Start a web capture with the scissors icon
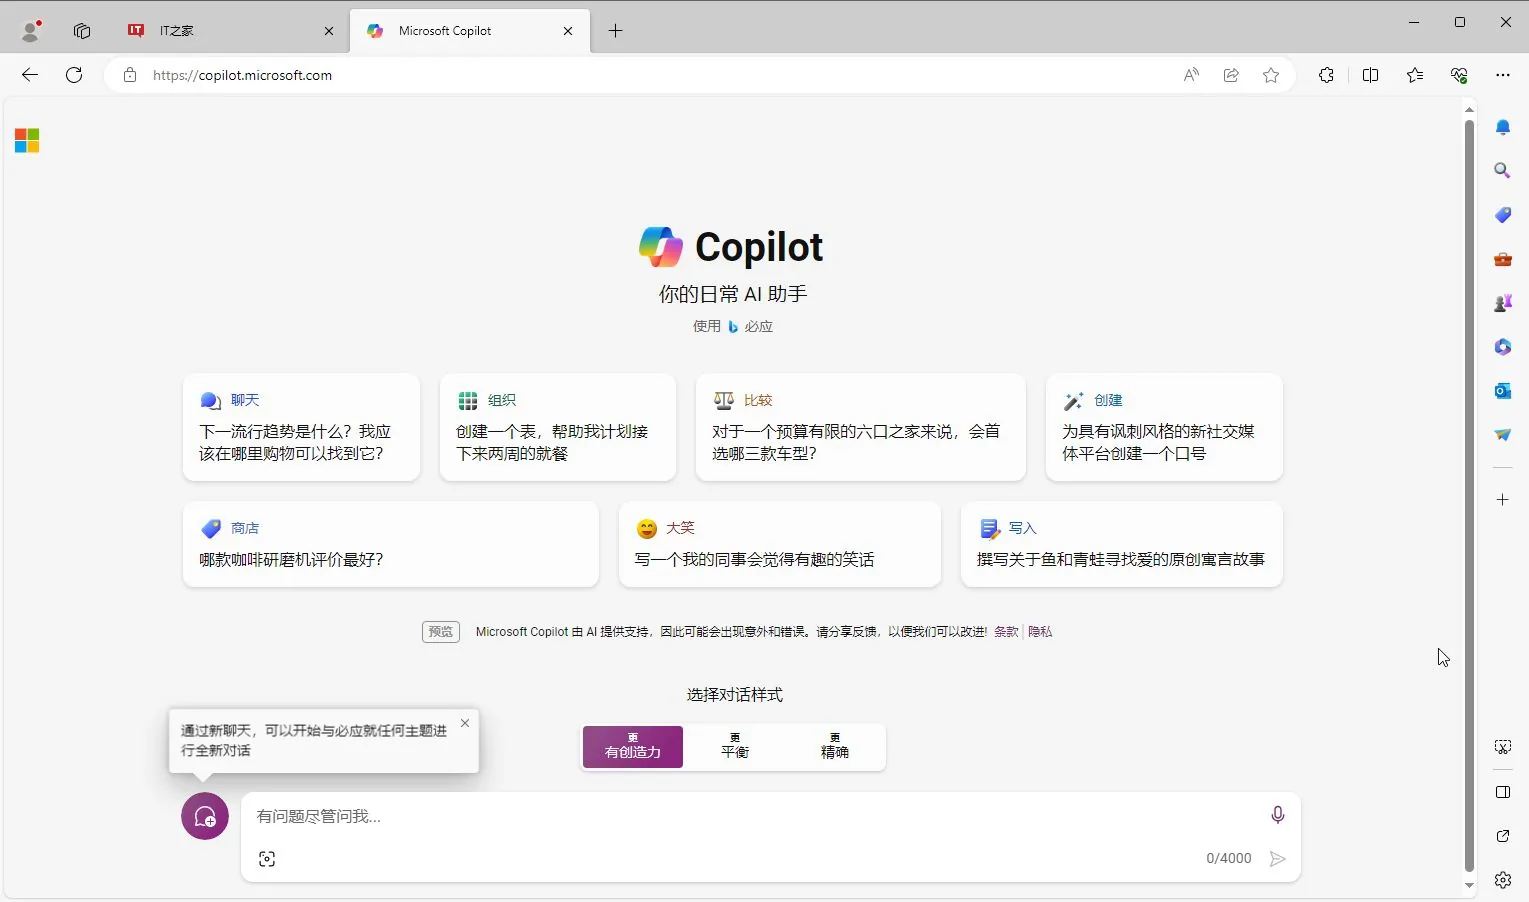This screenshot has width=1529, height=902. (x=1502, y=746)
